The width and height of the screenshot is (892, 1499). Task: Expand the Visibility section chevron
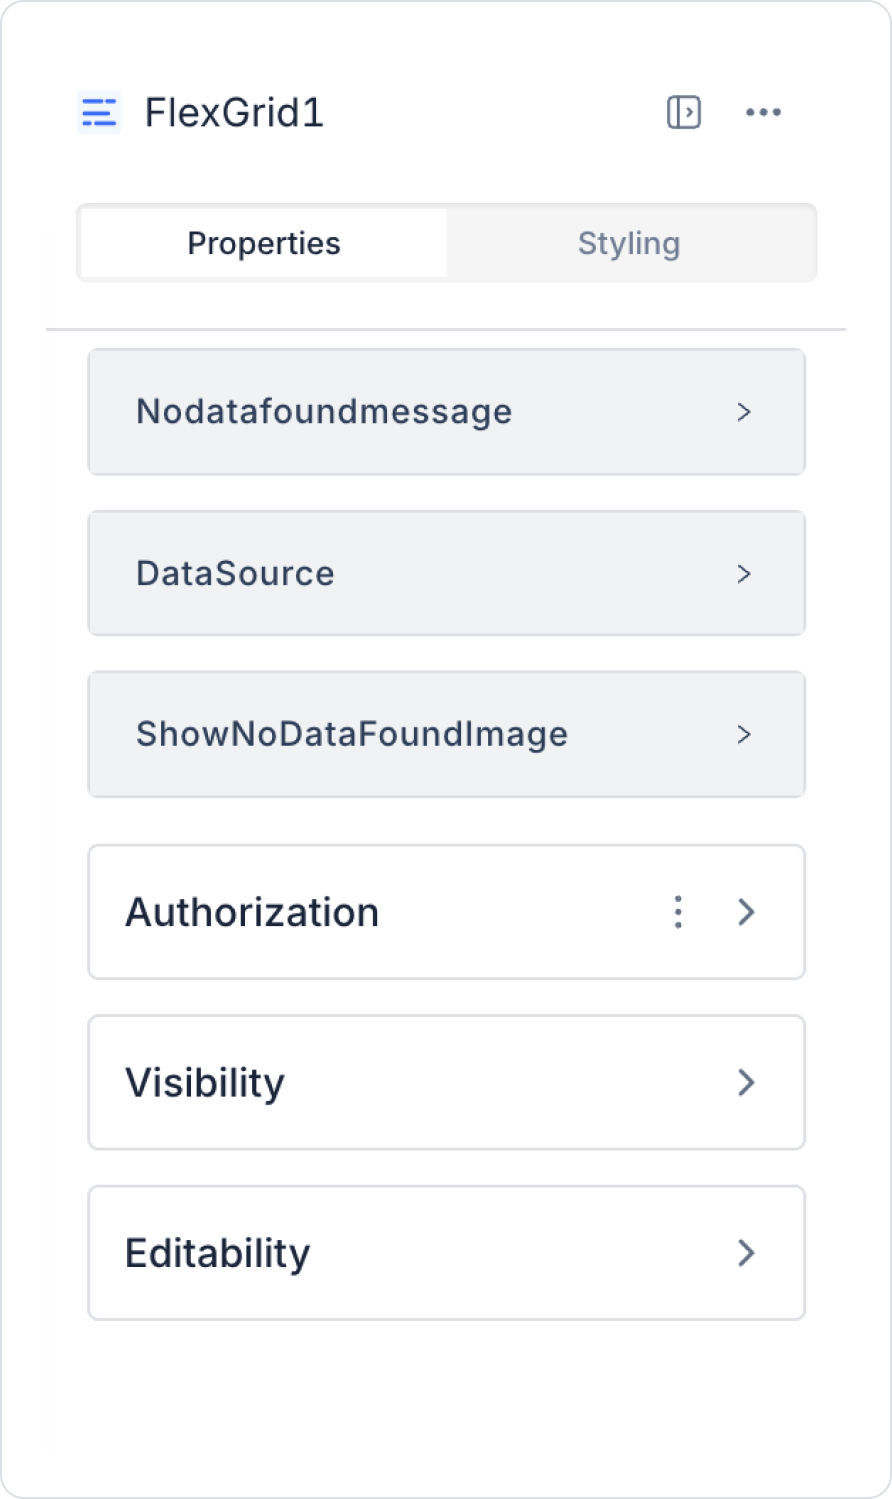click(x=746, y=1082)
